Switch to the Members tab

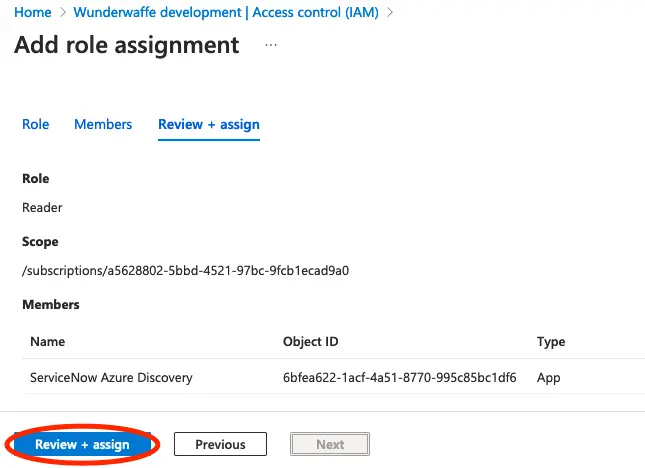coord(103,125)
